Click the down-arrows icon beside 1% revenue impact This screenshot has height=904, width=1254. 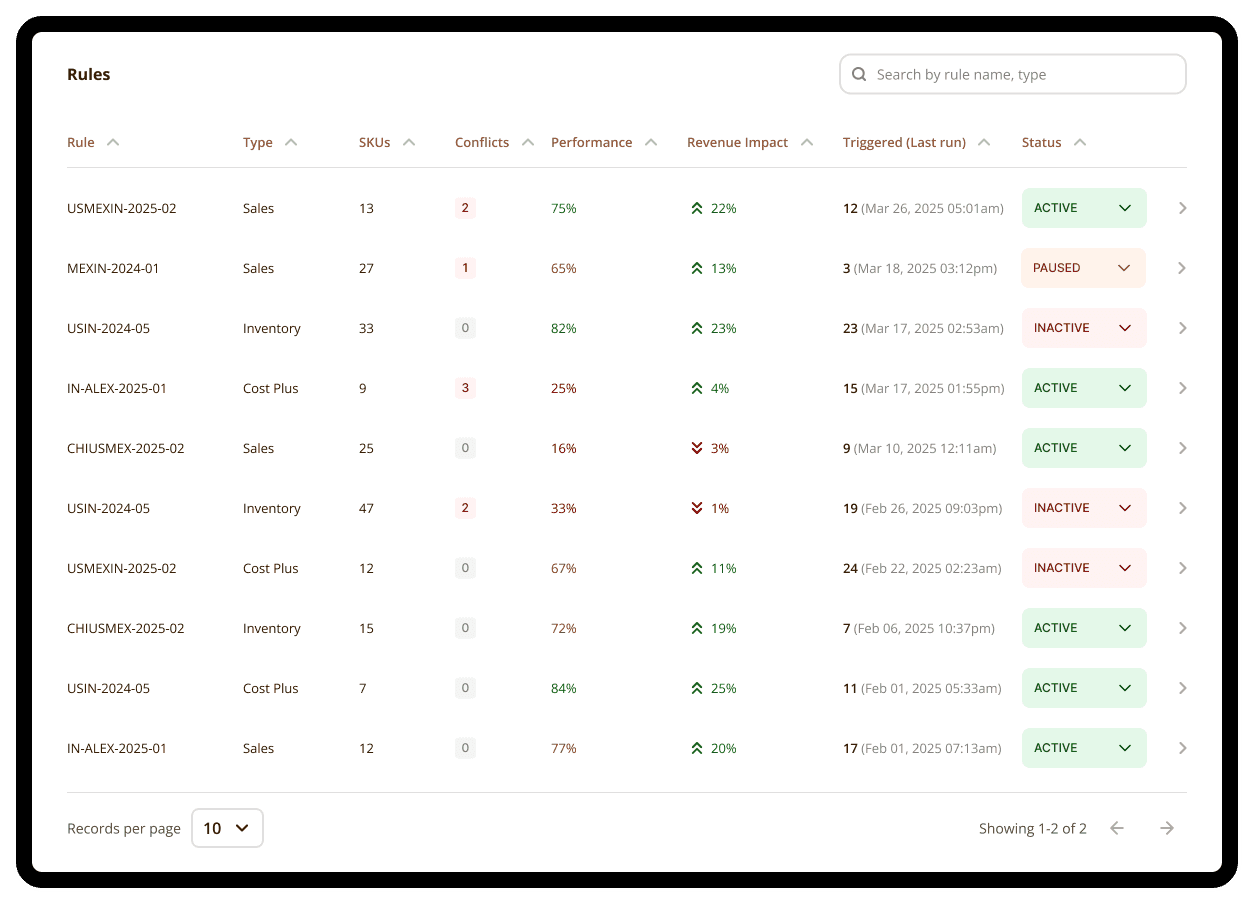pyautogui.click(x=697, y=508)
